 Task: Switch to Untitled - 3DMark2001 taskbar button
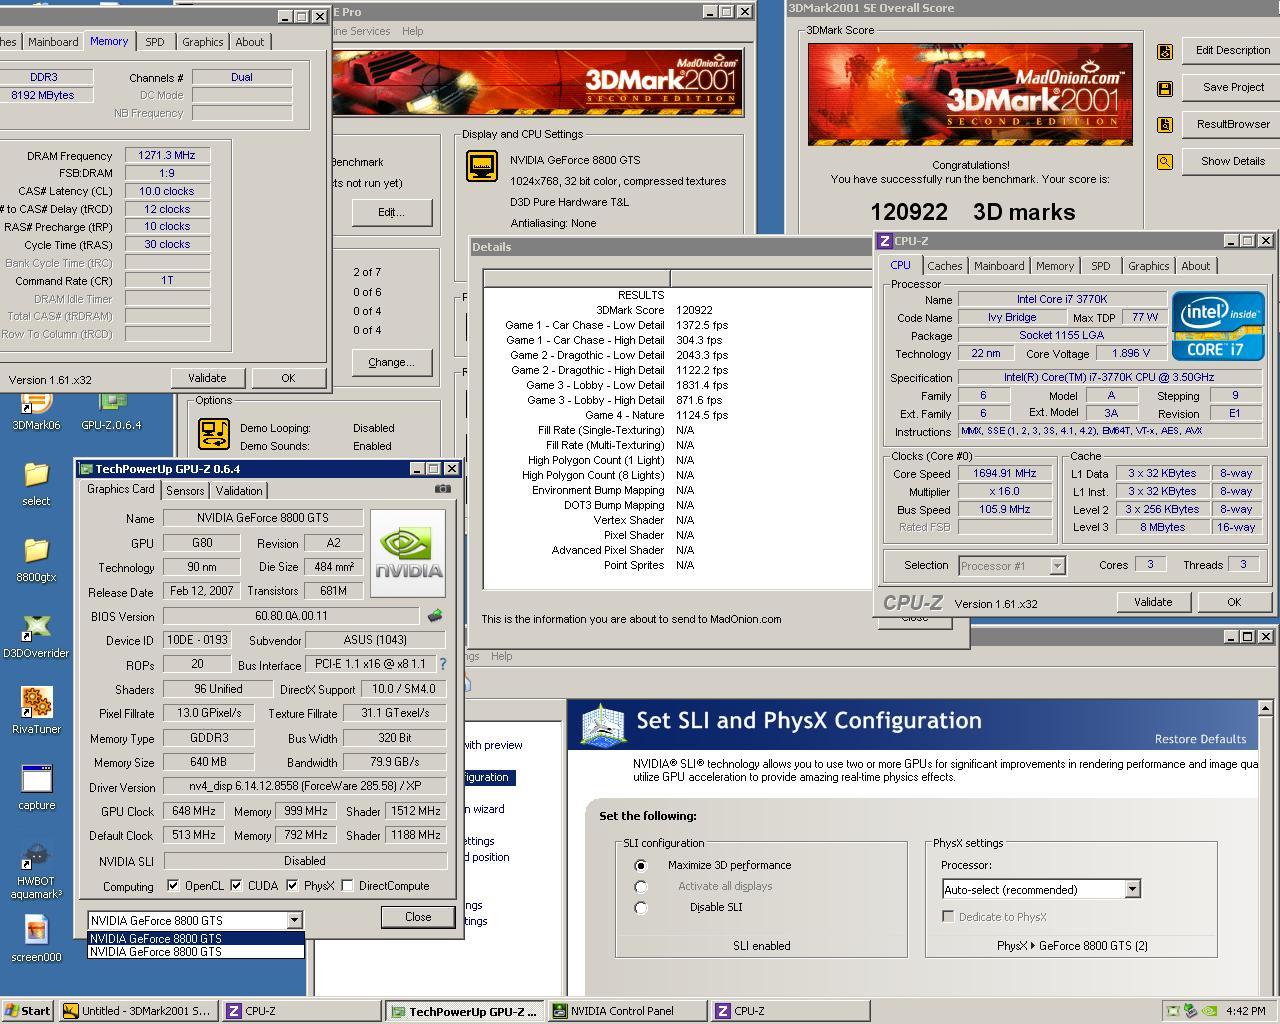138,1011
